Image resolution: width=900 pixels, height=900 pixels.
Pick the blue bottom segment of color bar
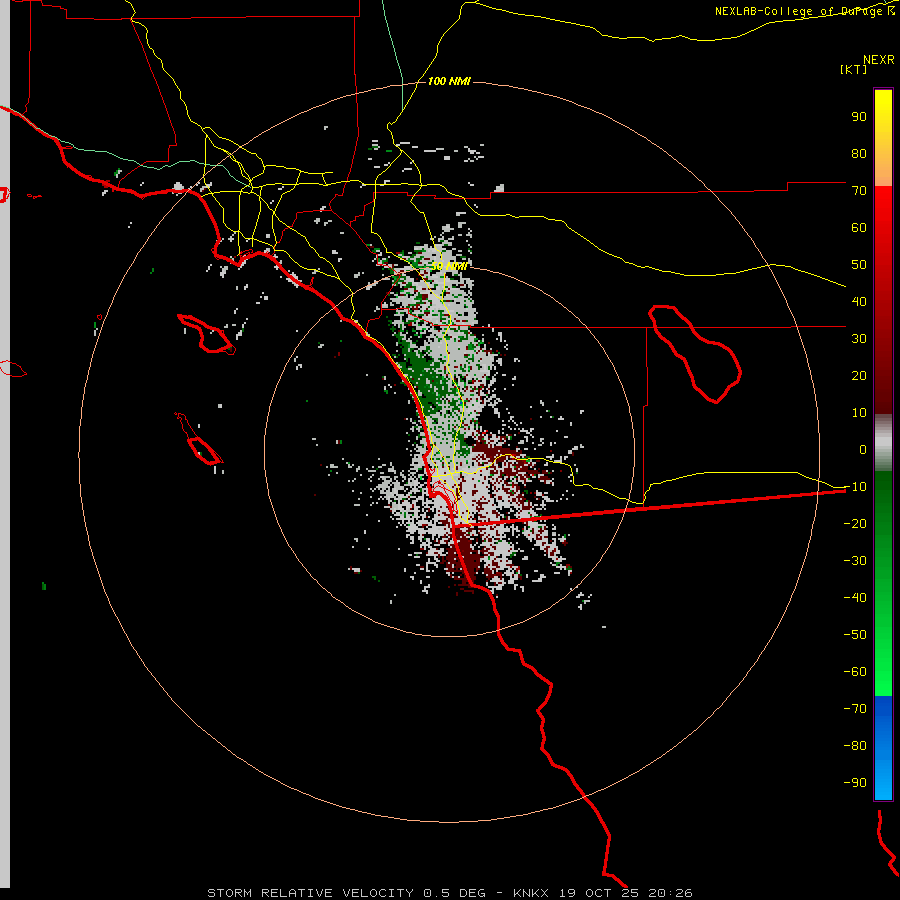(x=883, y=748)
